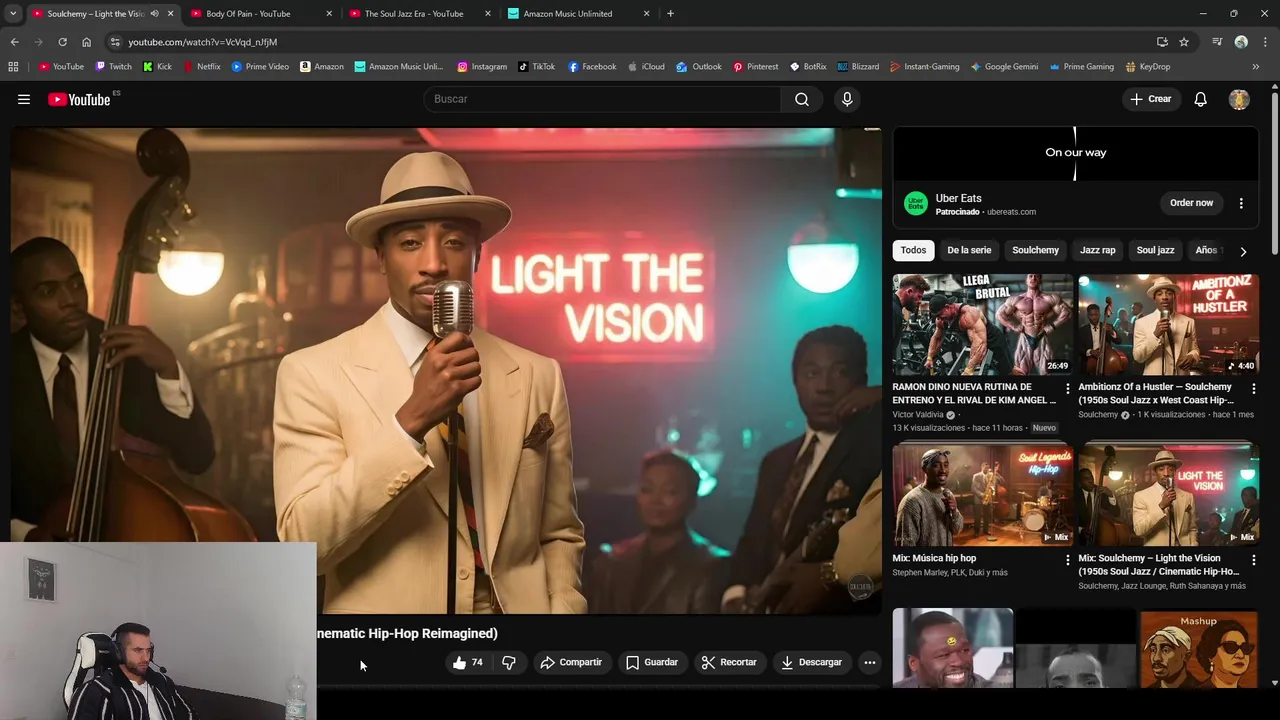Open options for Mix: Soulchemy Light the Vision

[1253, 560]
